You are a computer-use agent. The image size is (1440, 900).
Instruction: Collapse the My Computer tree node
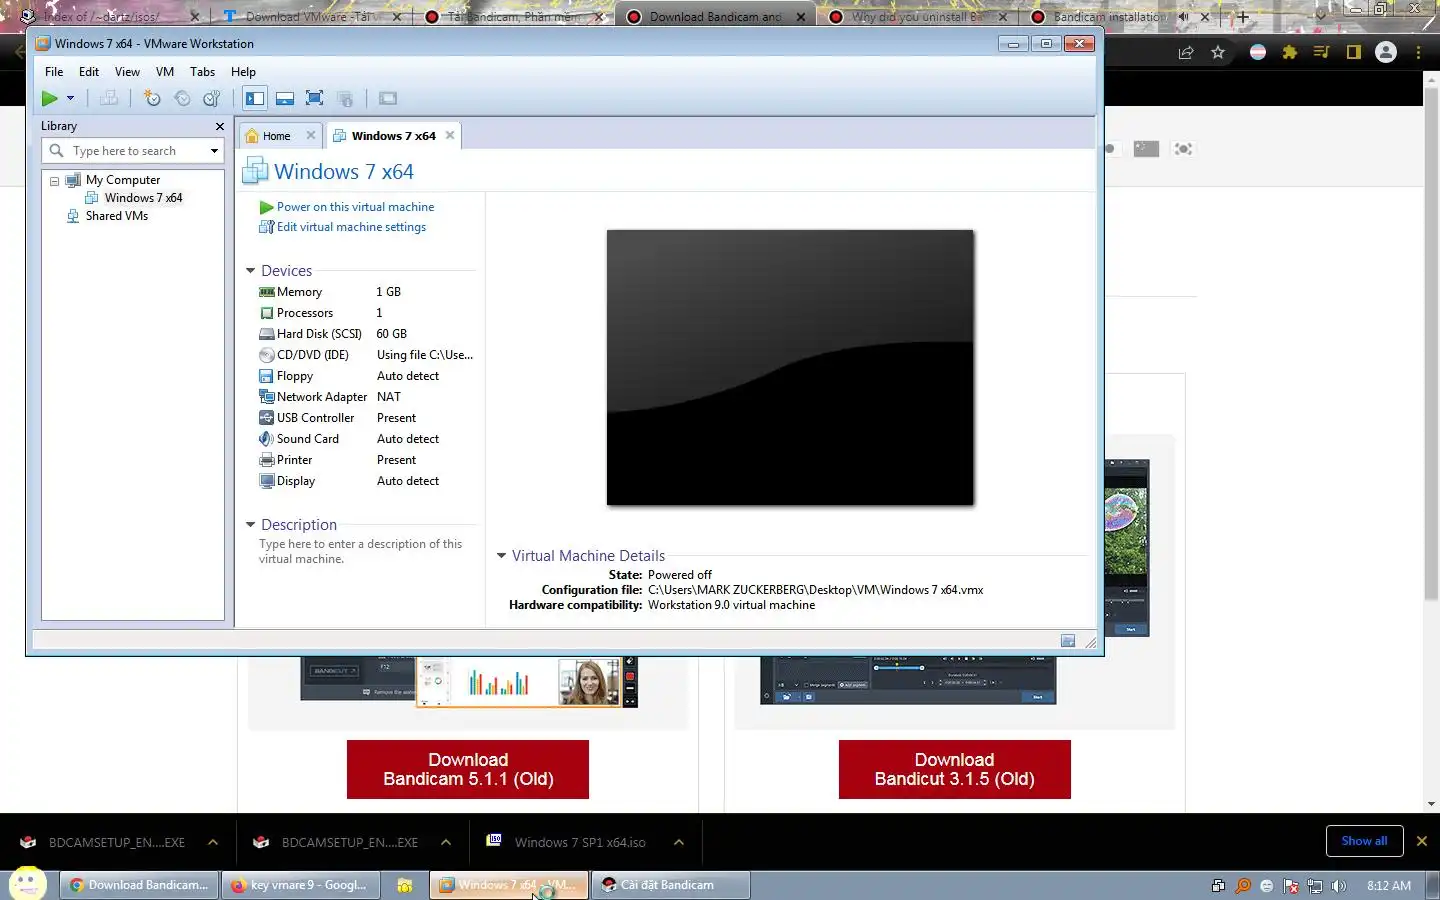54,181
